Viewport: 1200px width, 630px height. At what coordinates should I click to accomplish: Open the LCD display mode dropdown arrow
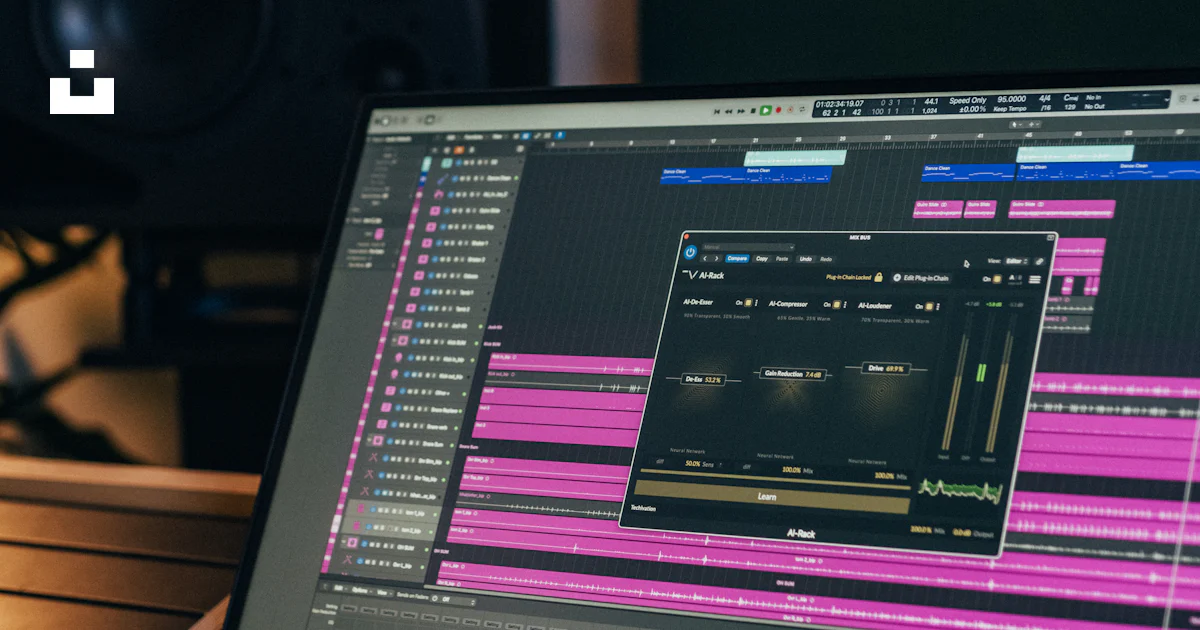(x=1167, y=100)
